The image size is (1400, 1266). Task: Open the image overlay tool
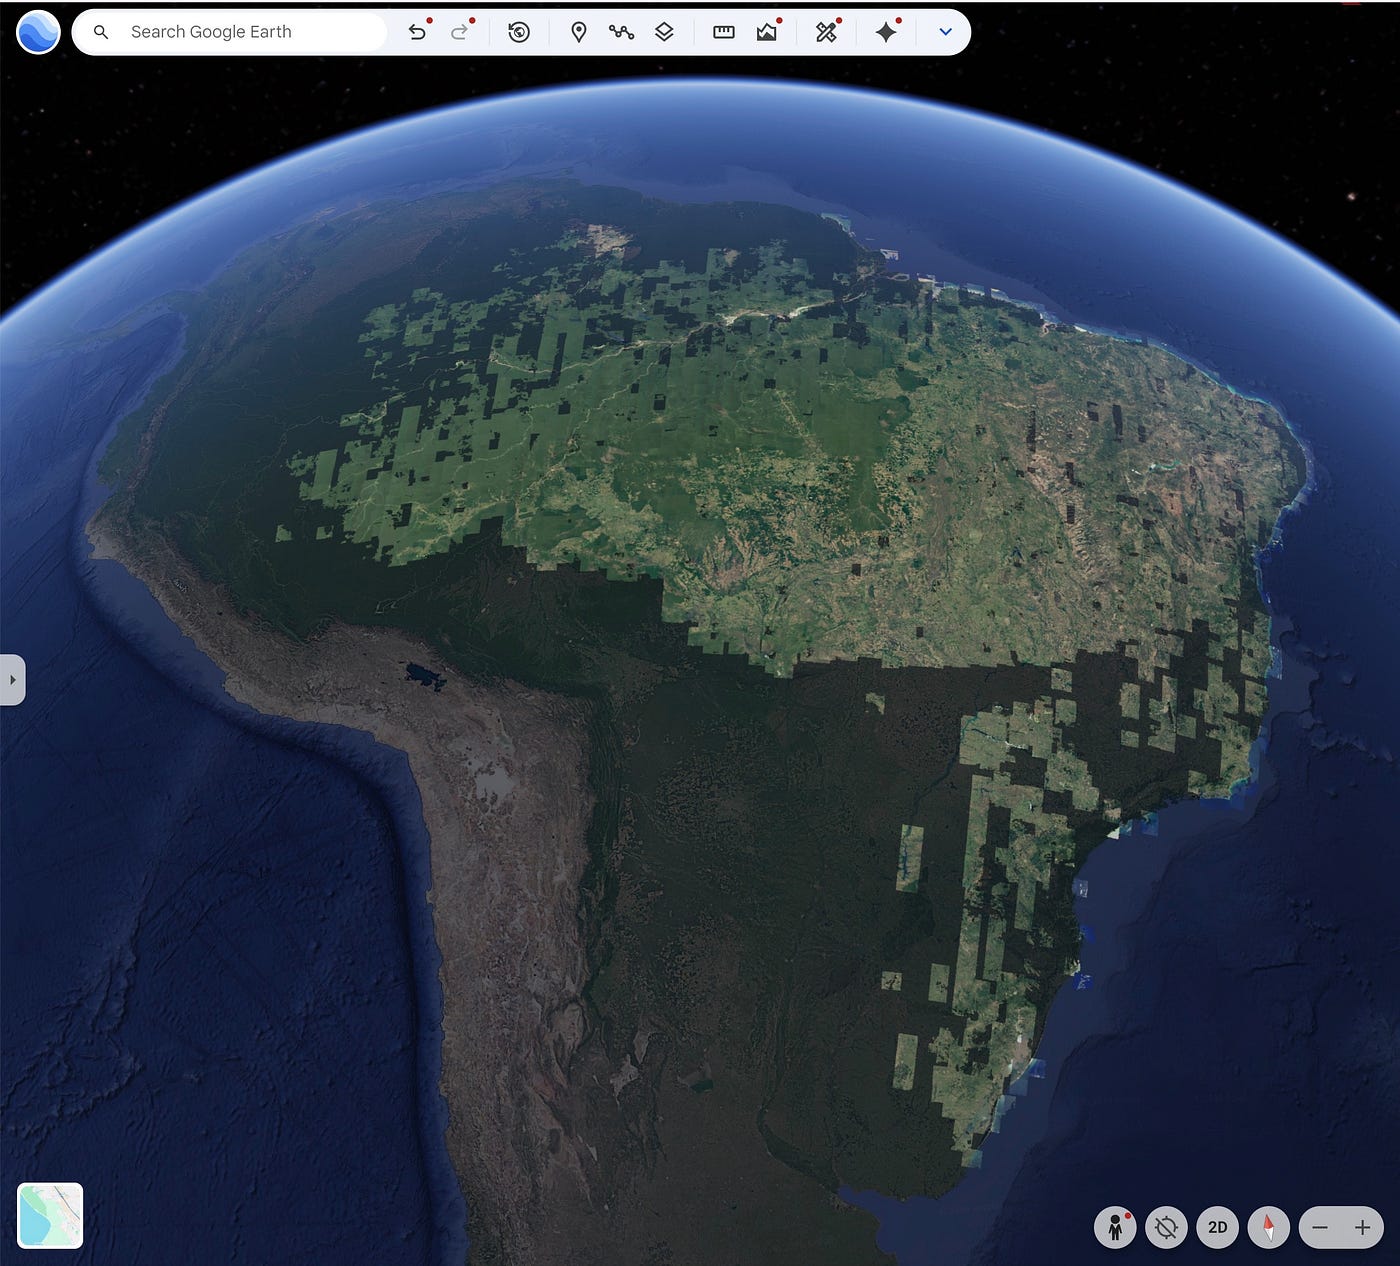(x=767, y=32)
